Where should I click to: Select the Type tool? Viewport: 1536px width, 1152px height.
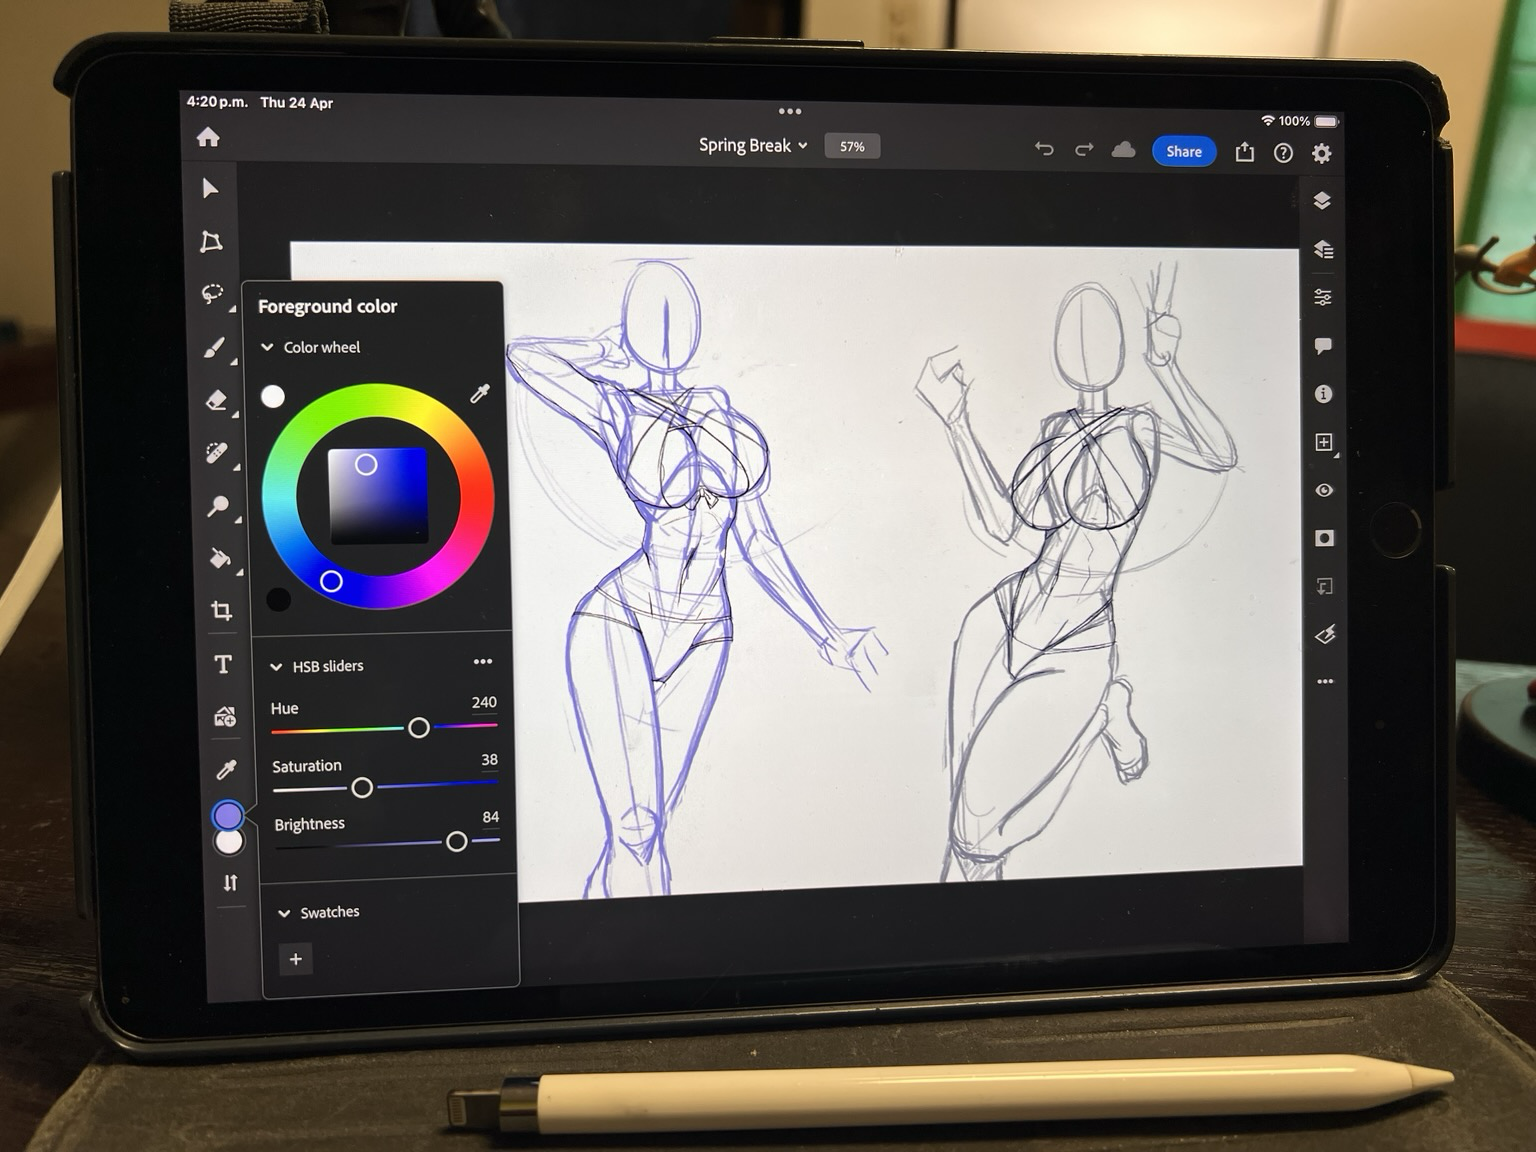tap(223, 664)
